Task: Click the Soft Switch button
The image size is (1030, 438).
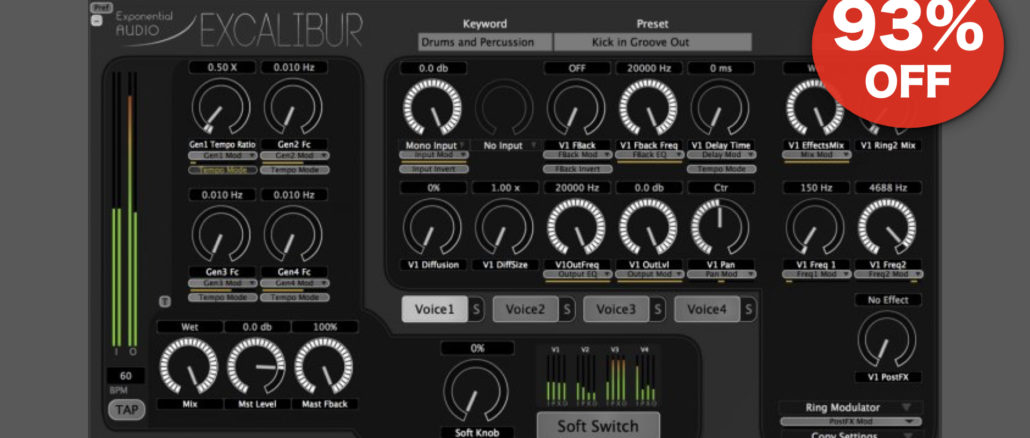Action: click(x=598, y=426)
